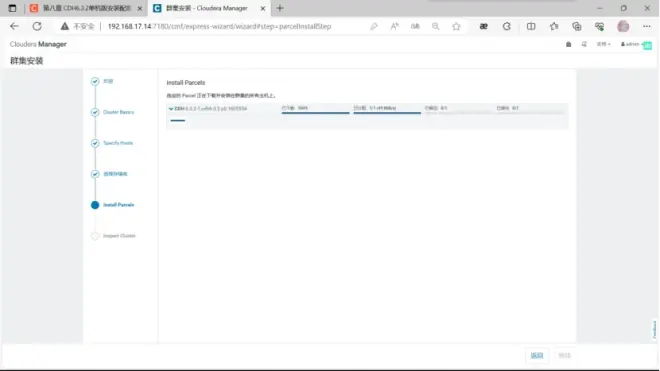Add this page to favorites star
This screenshot has height=371, width=660.
point(456,27)
